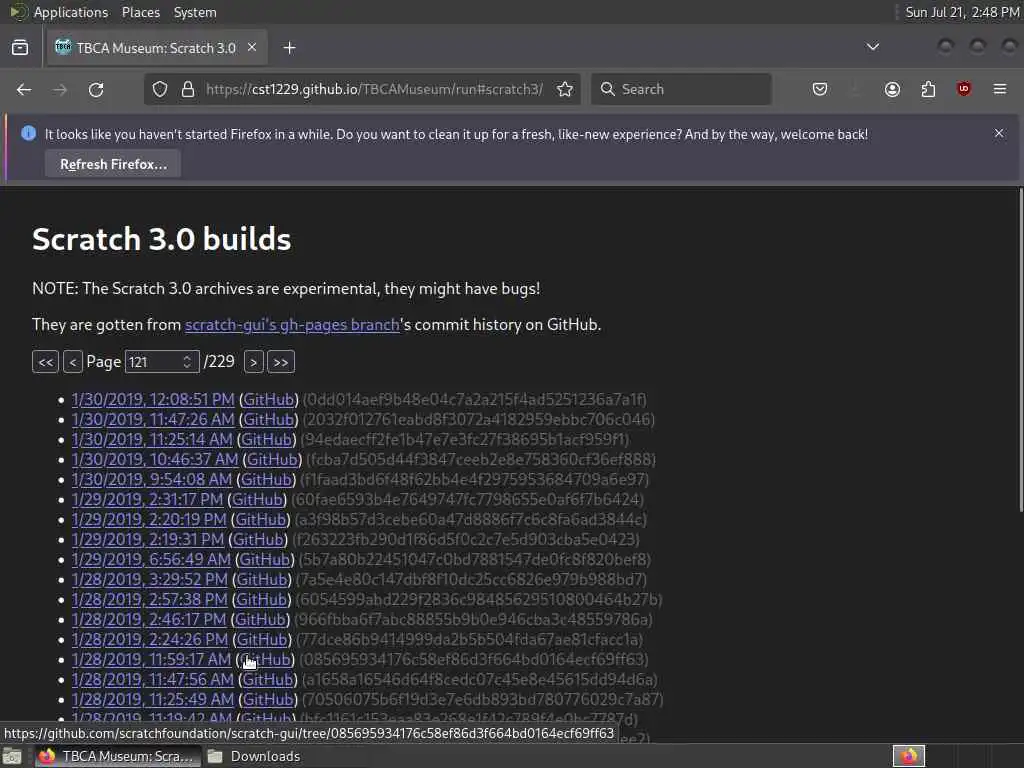
Task: Focus the address bar URL field
Action: pyautogui.click(x=374, y=89)
